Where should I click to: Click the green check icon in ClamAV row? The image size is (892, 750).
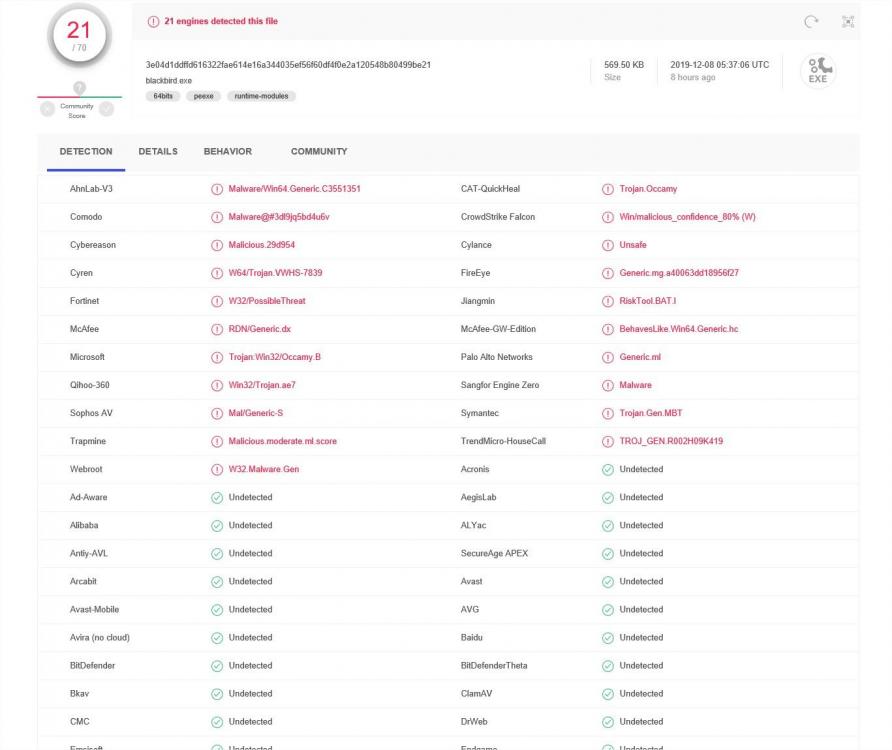point(608,694)
